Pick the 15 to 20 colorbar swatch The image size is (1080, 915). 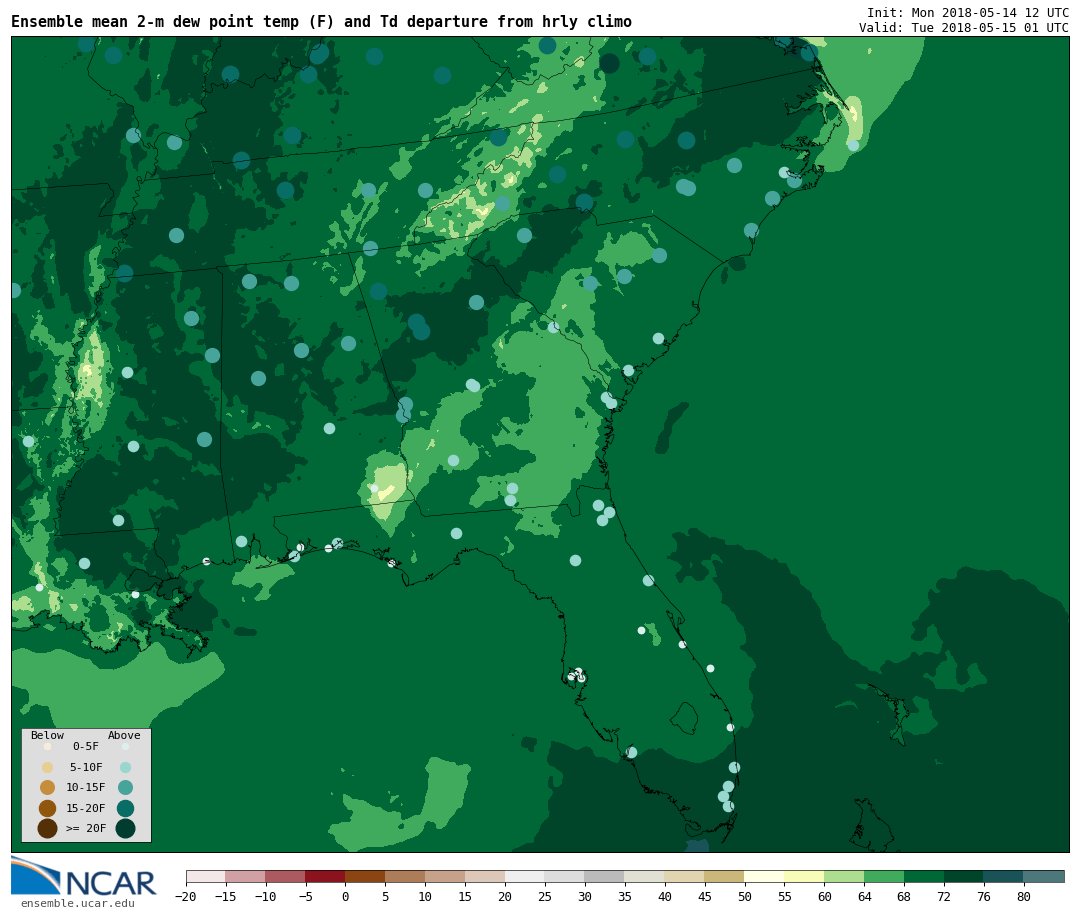click(485, 876)
